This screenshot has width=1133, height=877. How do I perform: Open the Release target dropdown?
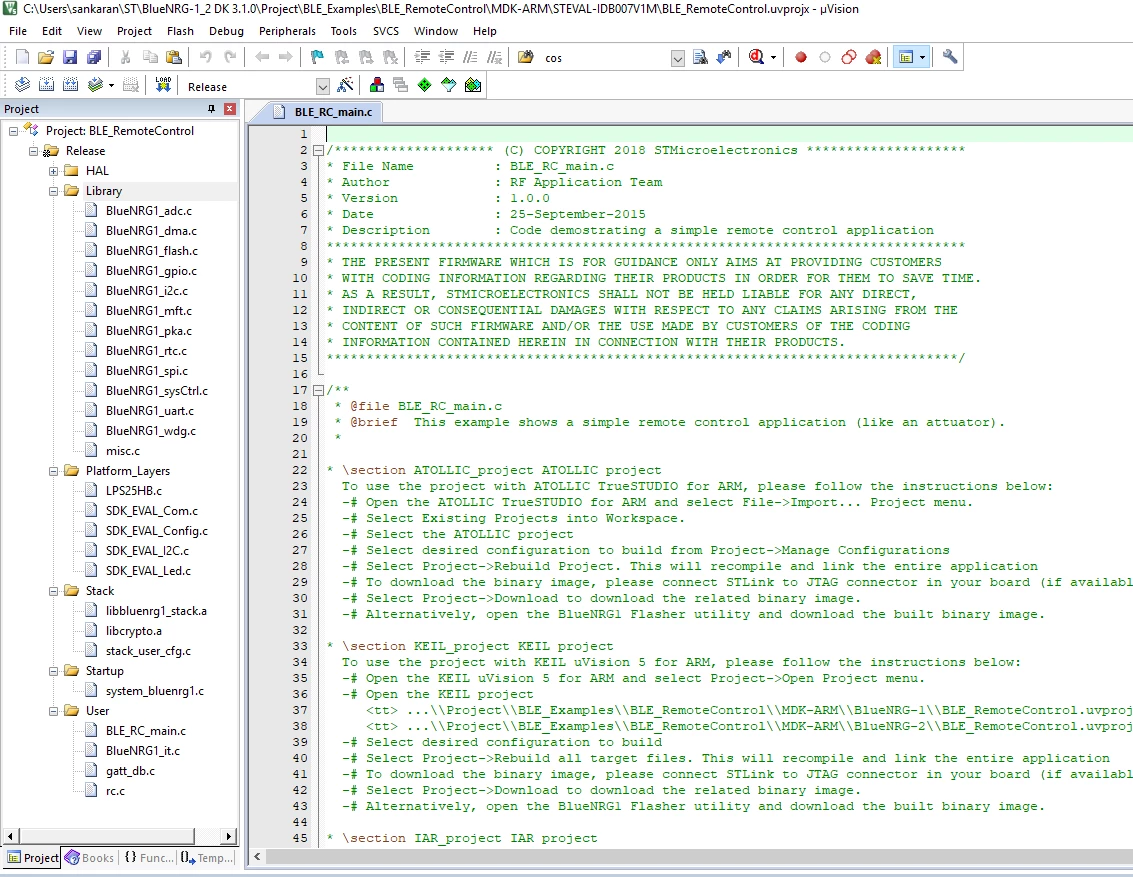(x=322, y=87)
